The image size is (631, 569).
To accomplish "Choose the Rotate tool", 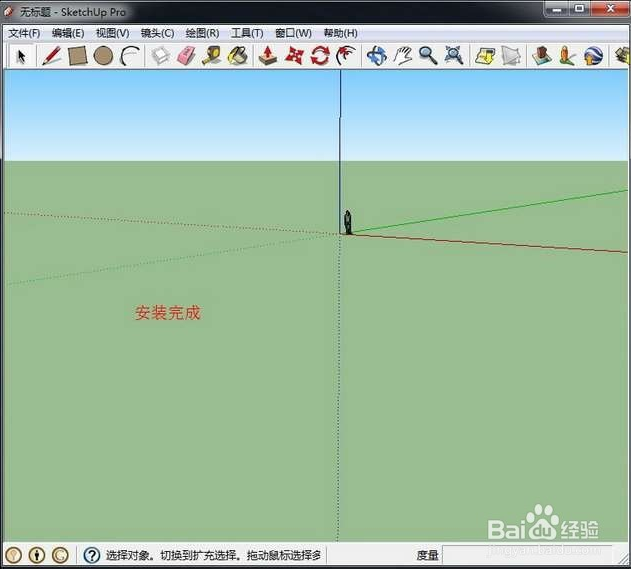I will point(320,56).
